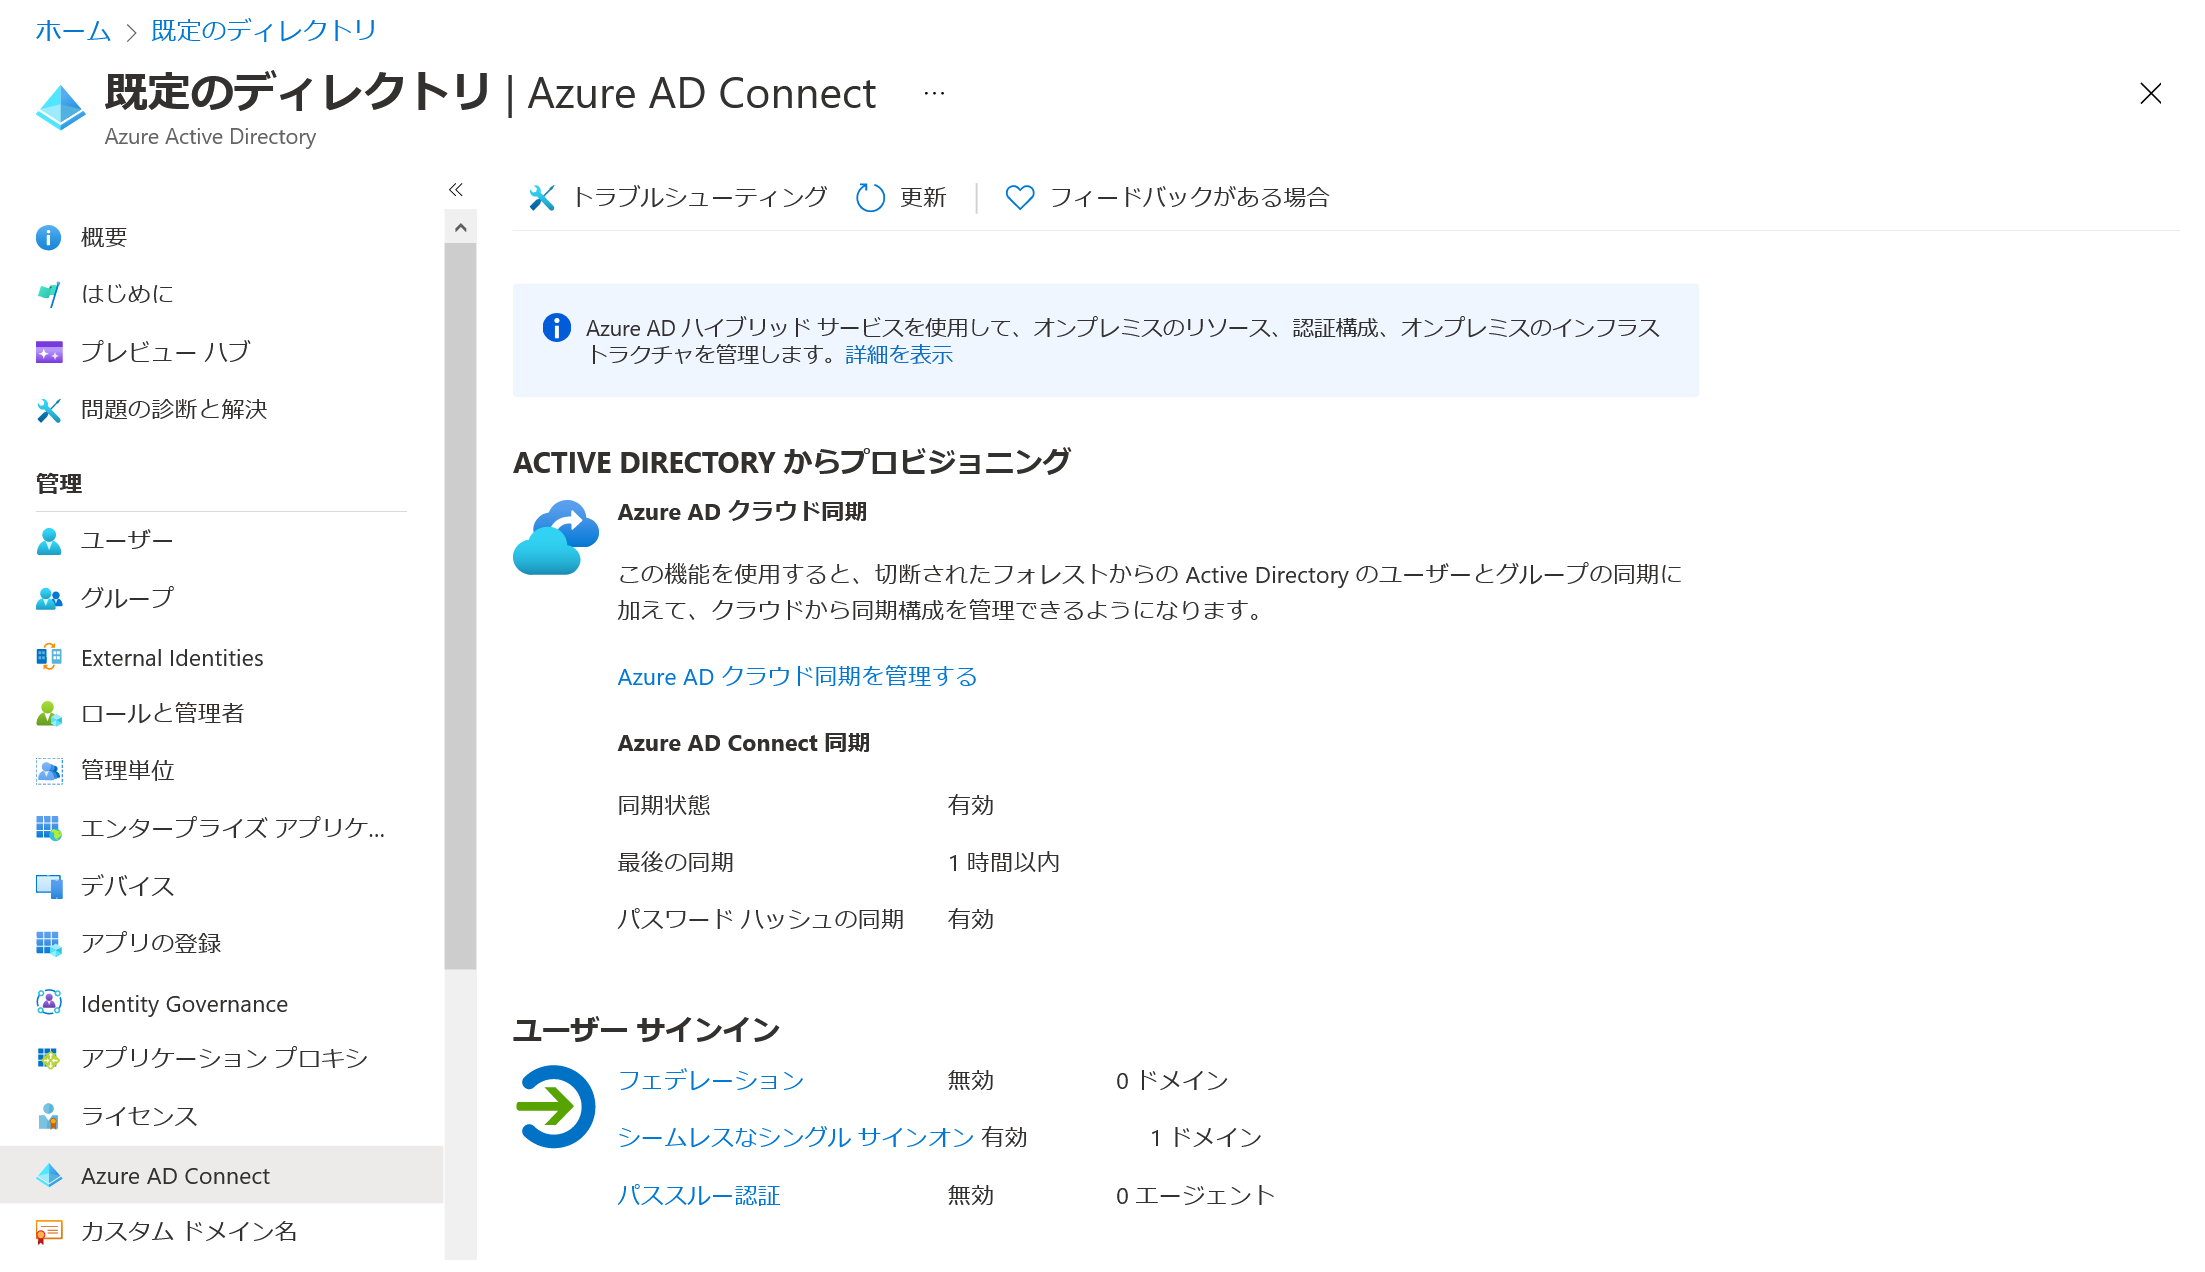This screenshot has width=2205, height=1272.
Task: Open the フェデレーション link
Action: tap(711, 1080)
